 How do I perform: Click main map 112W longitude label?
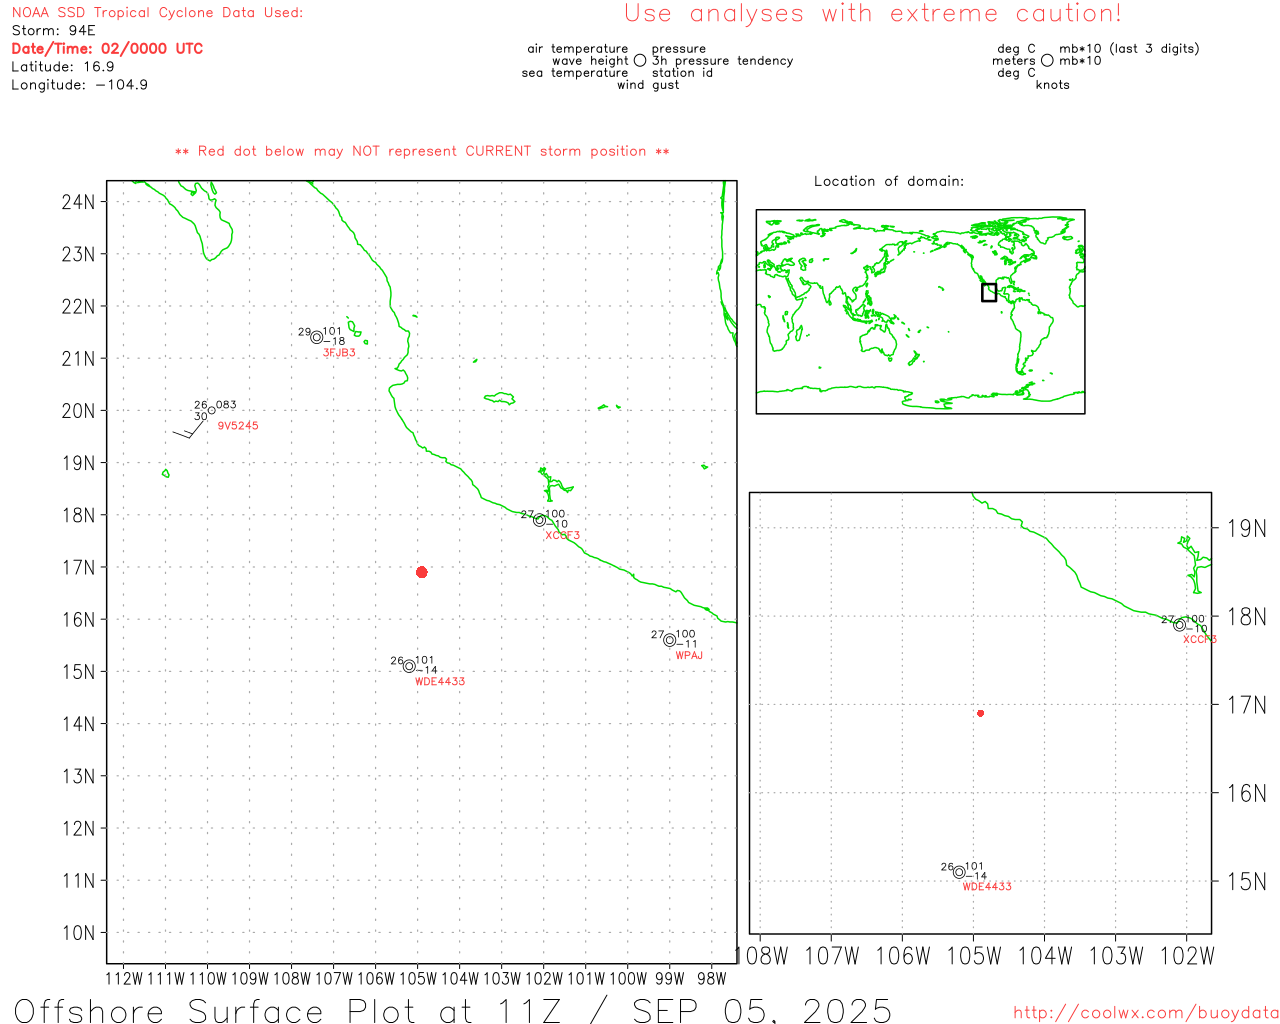tap(124, 979)
